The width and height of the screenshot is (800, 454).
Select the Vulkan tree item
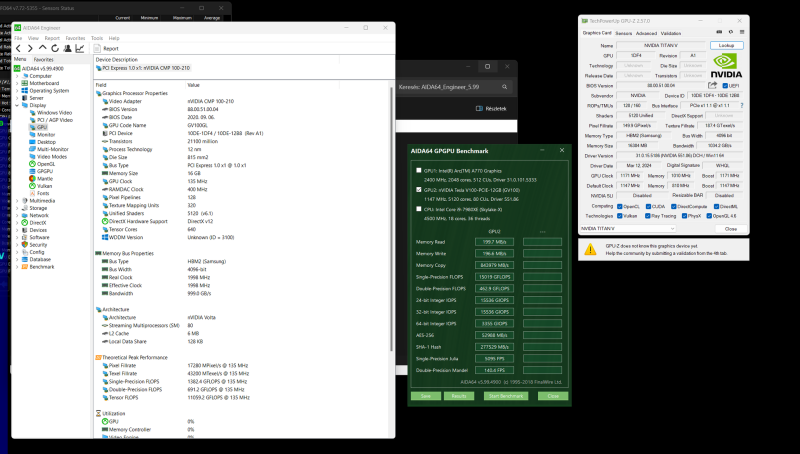(x=44, y=186)
